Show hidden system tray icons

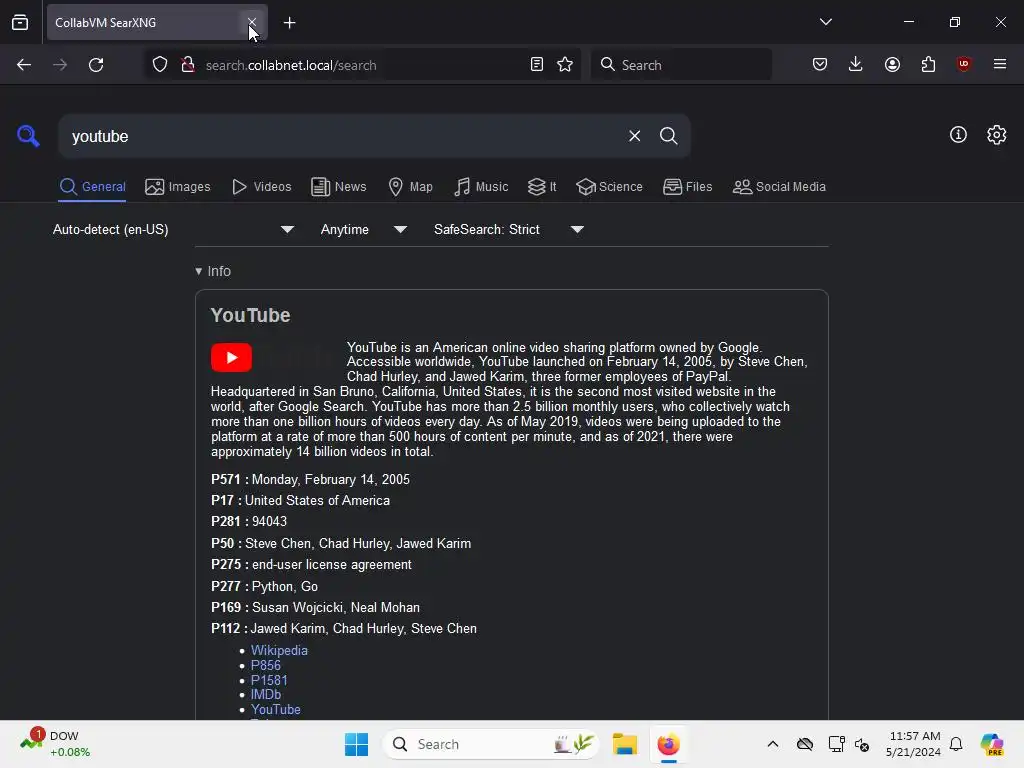point(773,744)
